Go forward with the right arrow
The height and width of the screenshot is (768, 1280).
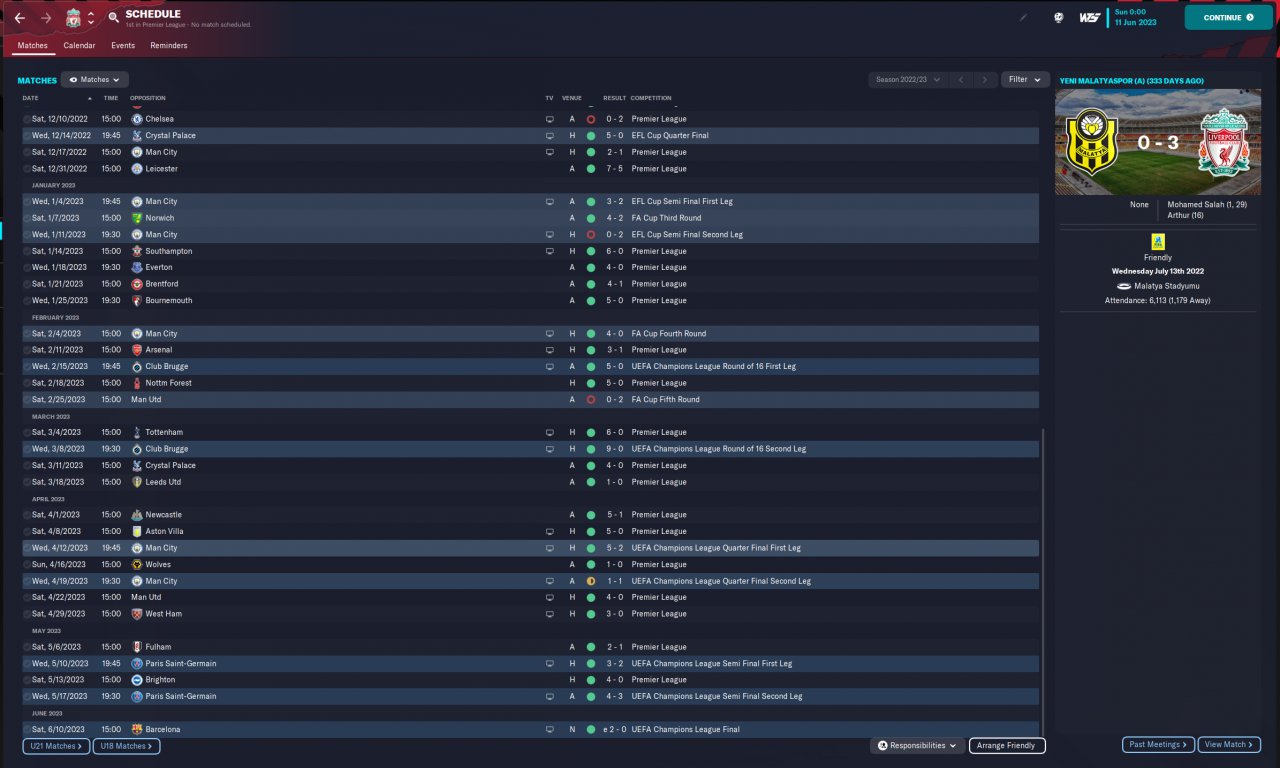coord(46,18)
